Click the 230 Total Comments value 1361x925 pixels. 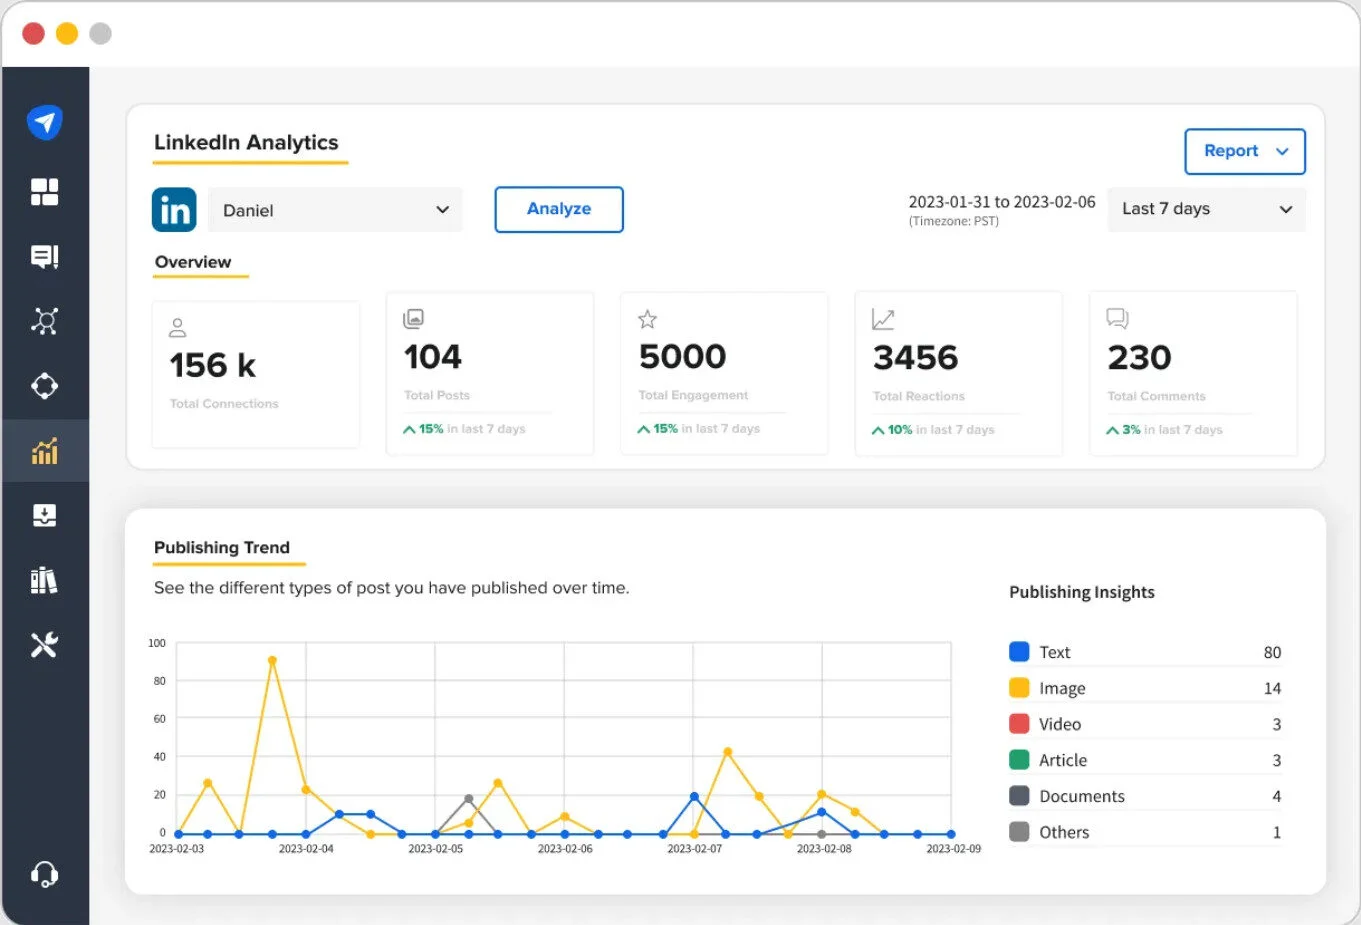pos(1139,358)
